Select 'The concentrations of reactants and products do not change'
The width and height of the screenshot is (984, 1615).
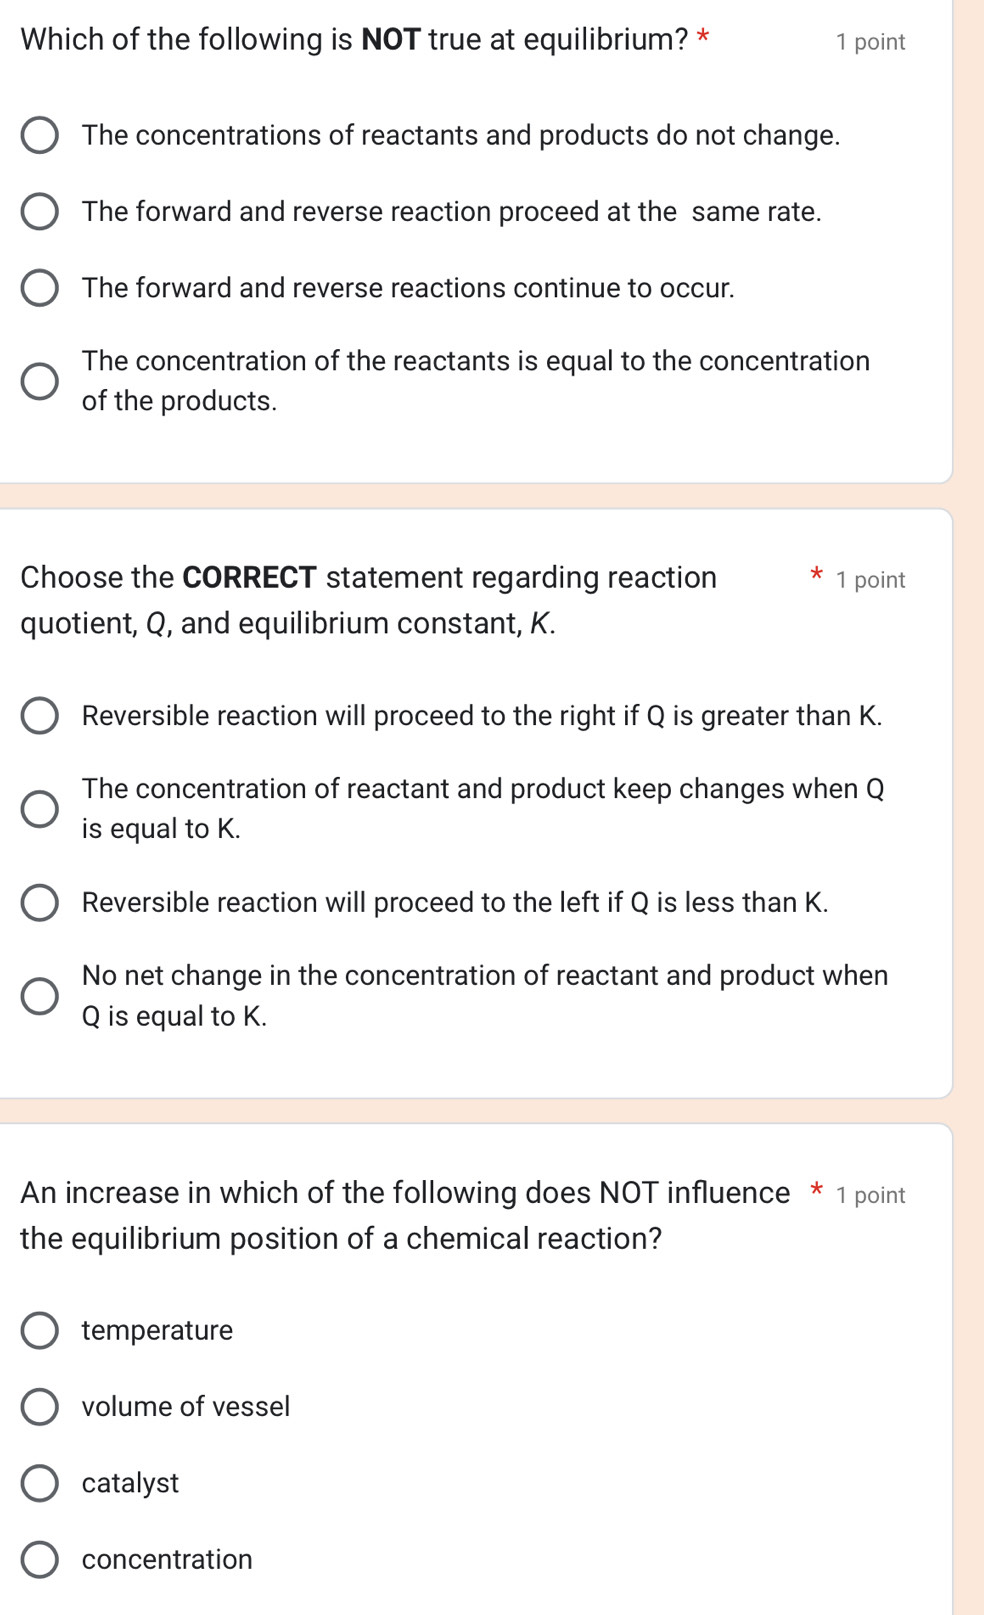click(40, 136)
